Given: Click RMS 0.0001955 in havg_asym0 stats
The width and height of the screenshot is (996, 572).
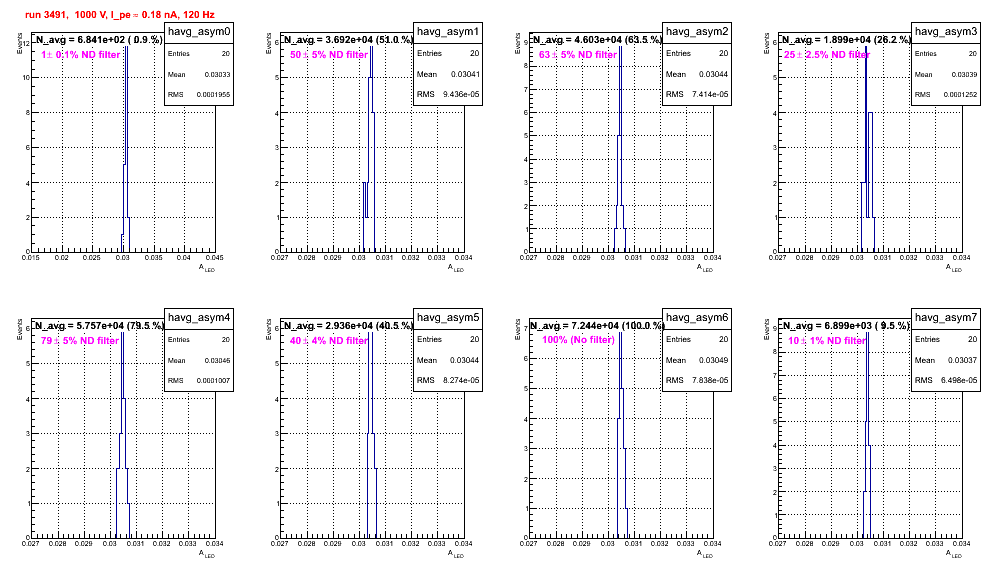Looking at the screenshot, I should click(199, 94).
